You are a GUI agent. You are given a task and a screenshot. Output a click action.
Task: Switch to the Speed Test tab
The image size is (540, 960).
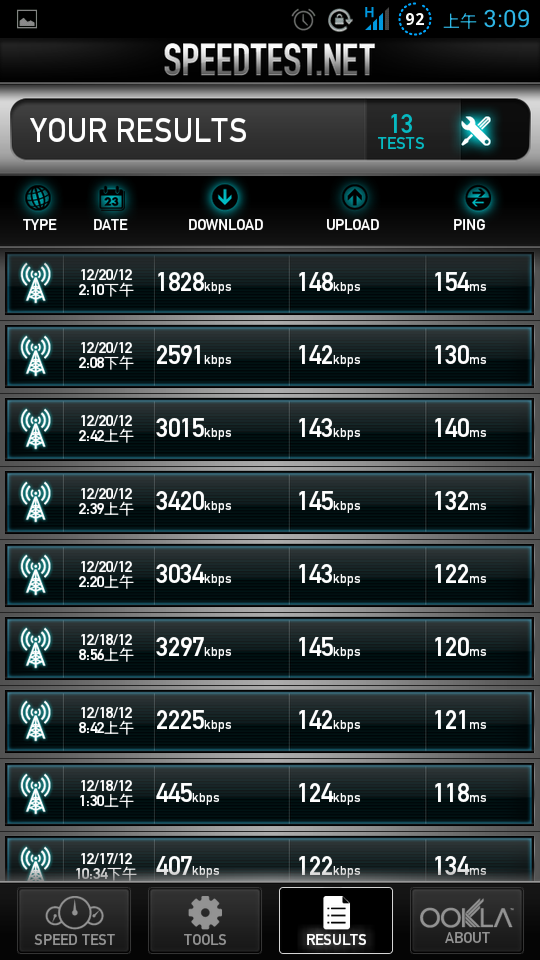click(74, 920)
